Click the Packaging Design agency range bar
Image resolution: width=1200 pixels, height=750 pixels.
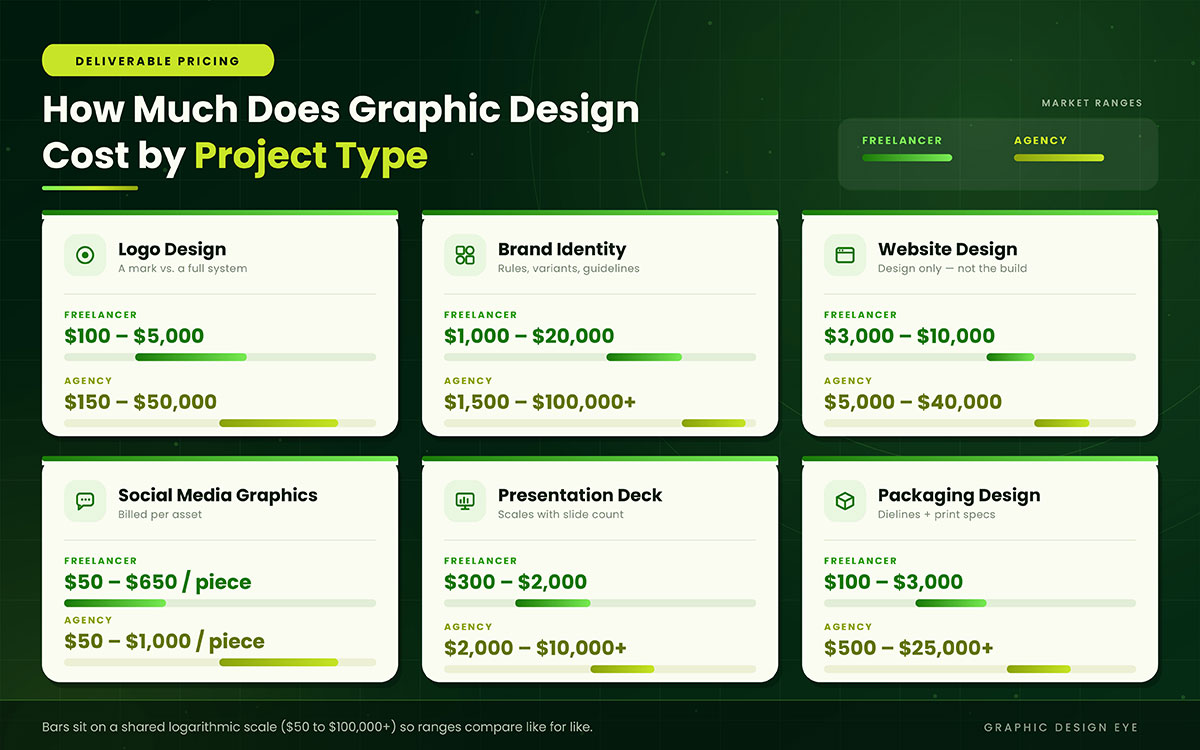coord(1039,669)
